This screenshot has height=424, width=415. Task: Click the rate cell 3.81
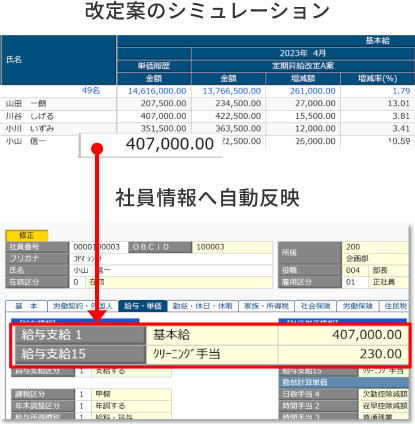click(401, 116)
